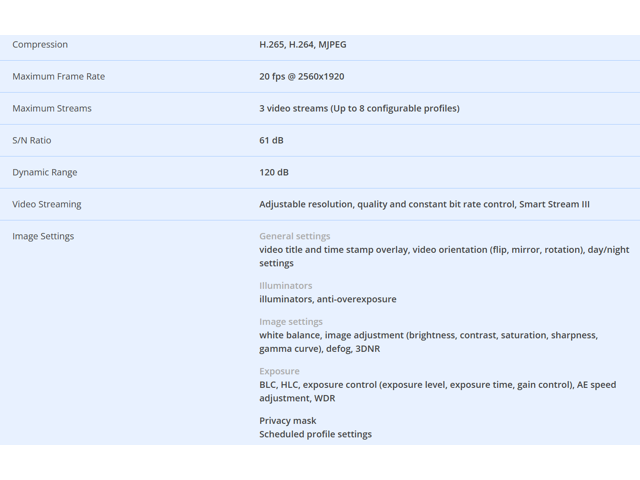Select the illuminators, anti-overexposure text
The image size is (640, 480).
[327, 299]
